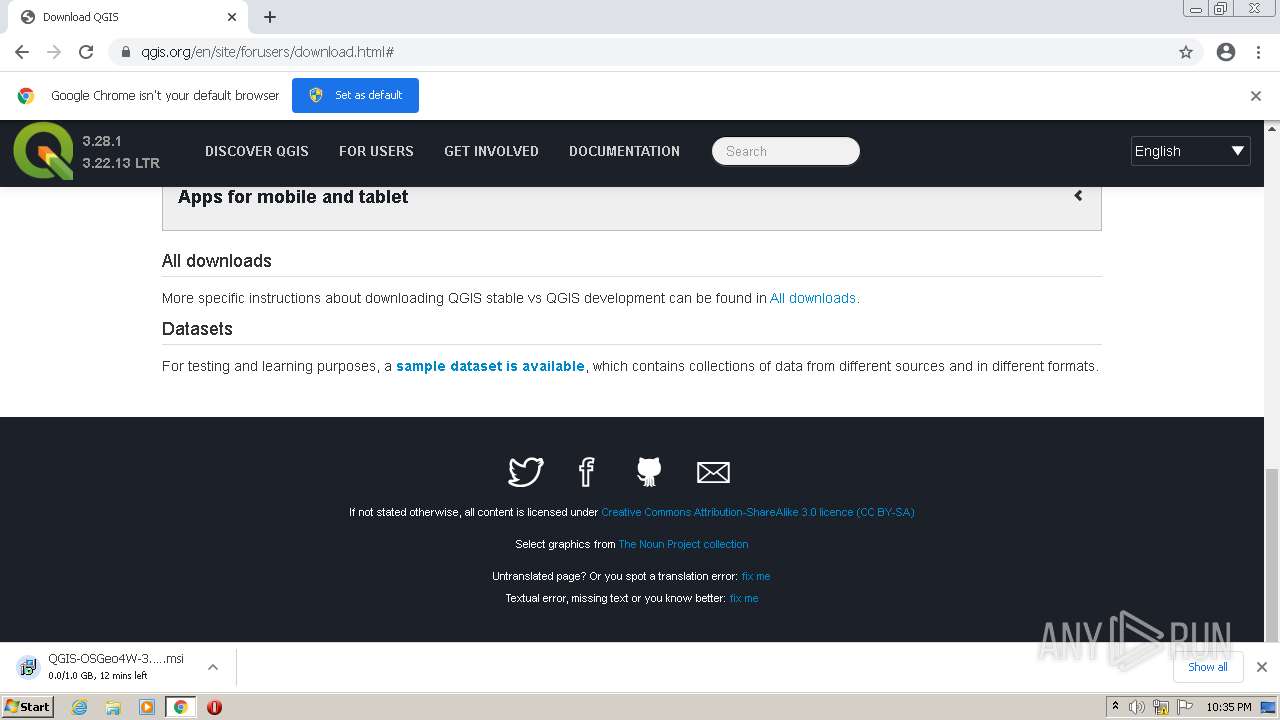Open The Noun Project collection link

(683, 544)
